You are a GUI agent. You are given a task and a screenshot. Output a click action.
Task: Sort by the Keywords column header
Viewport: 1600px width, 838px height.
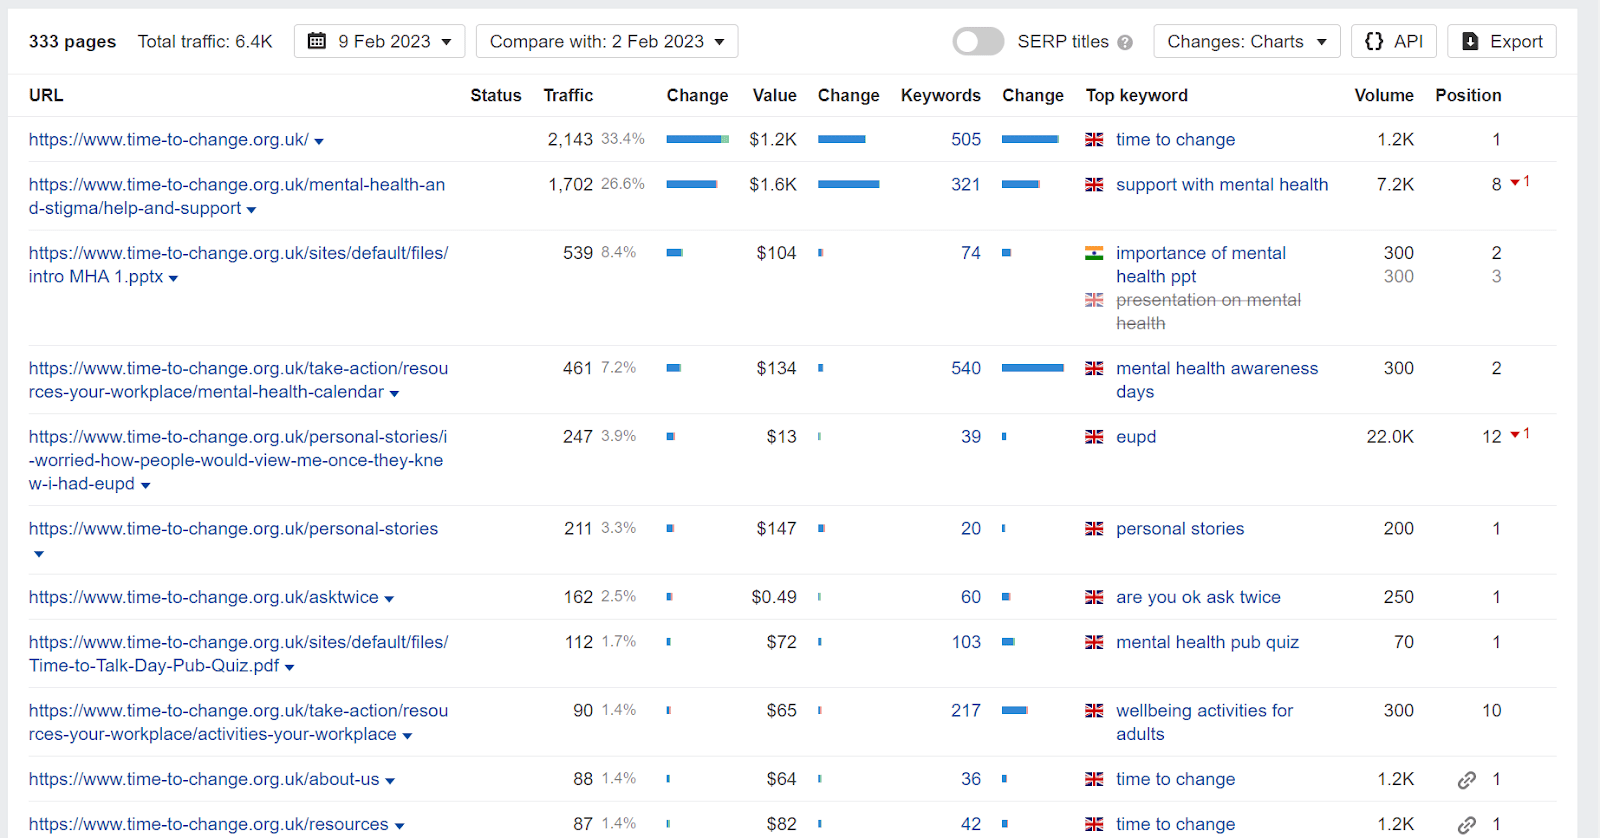coord(940,95)
